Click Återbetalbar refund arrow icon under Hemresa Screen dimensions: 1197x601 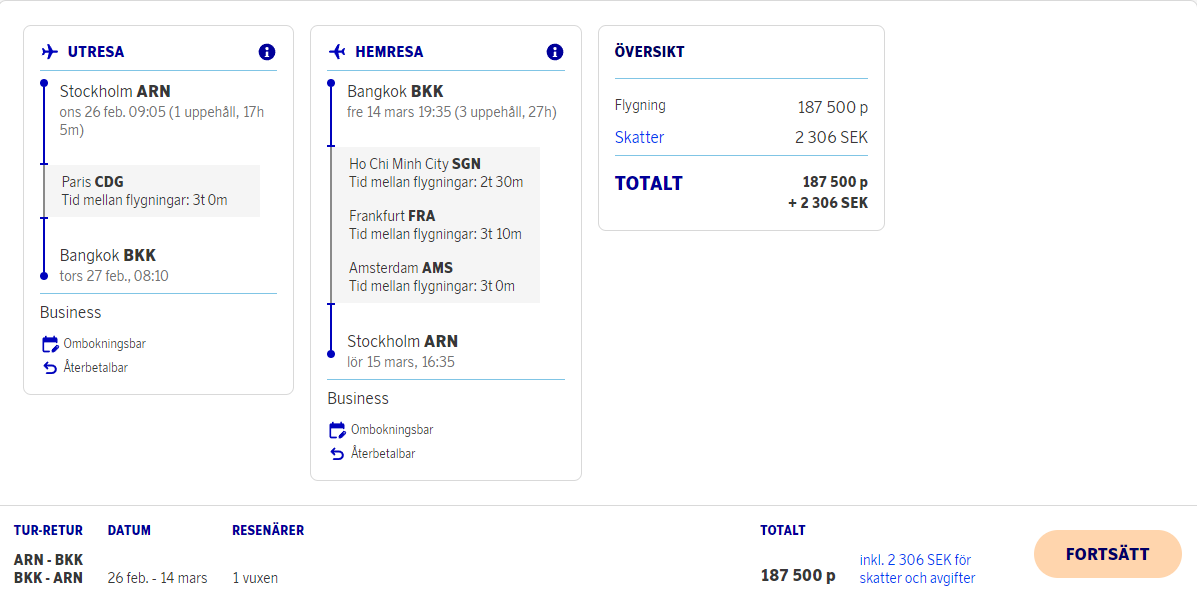(x=337, y=454)
